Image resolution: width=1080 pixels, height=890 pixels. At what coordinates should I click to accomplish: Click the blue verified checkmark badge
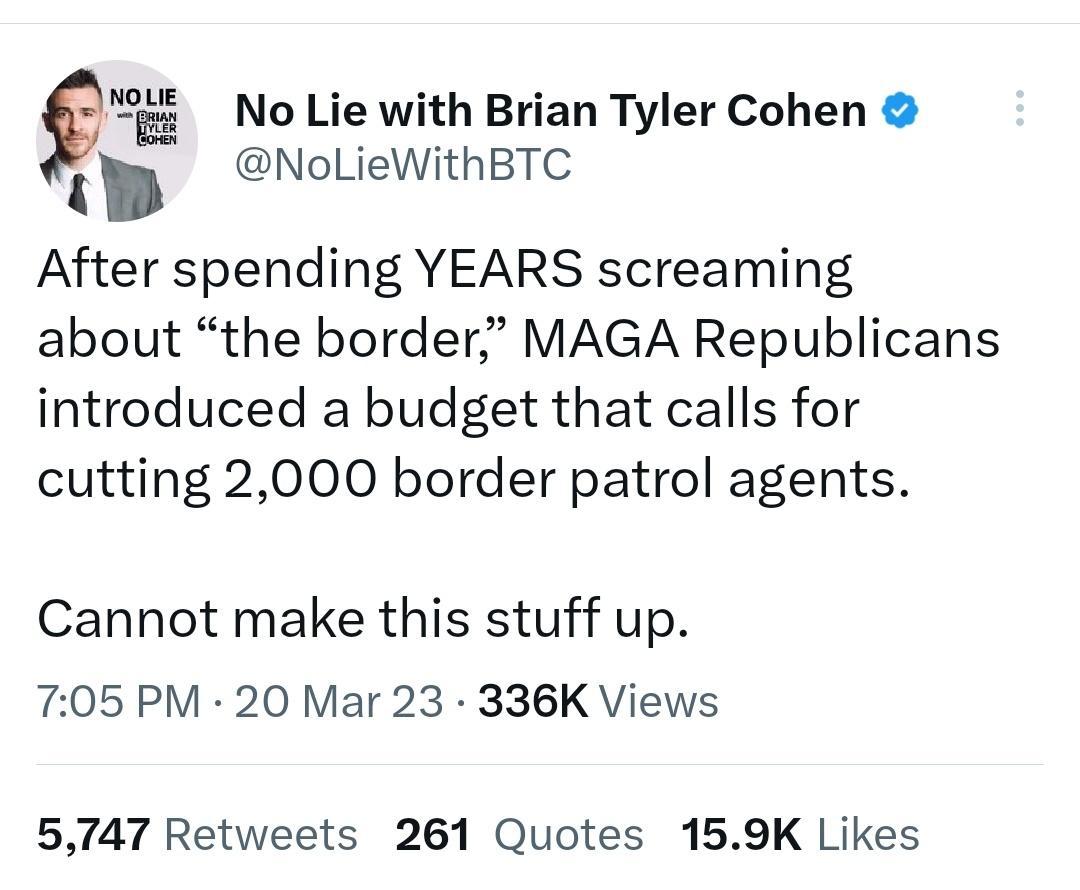click(x=898, y=110)
